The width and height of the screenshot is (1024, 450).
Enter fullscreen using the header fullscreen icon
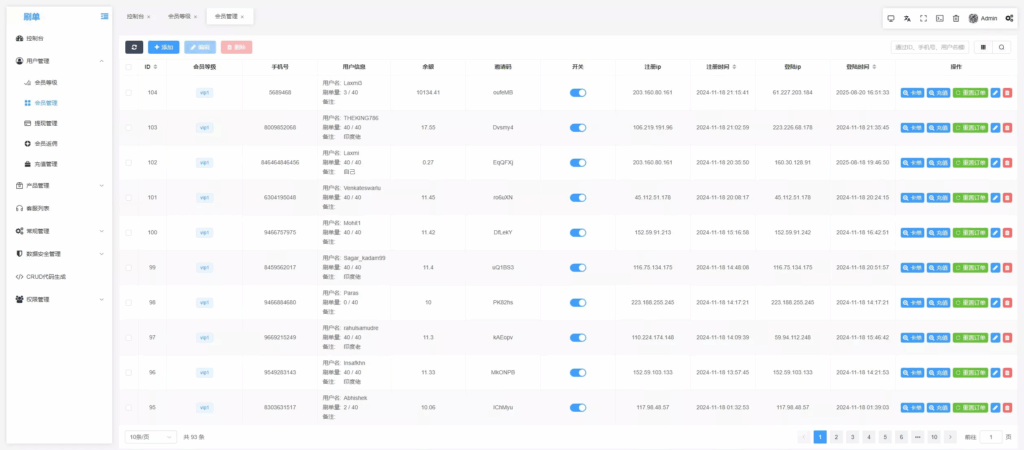point(923,18)
